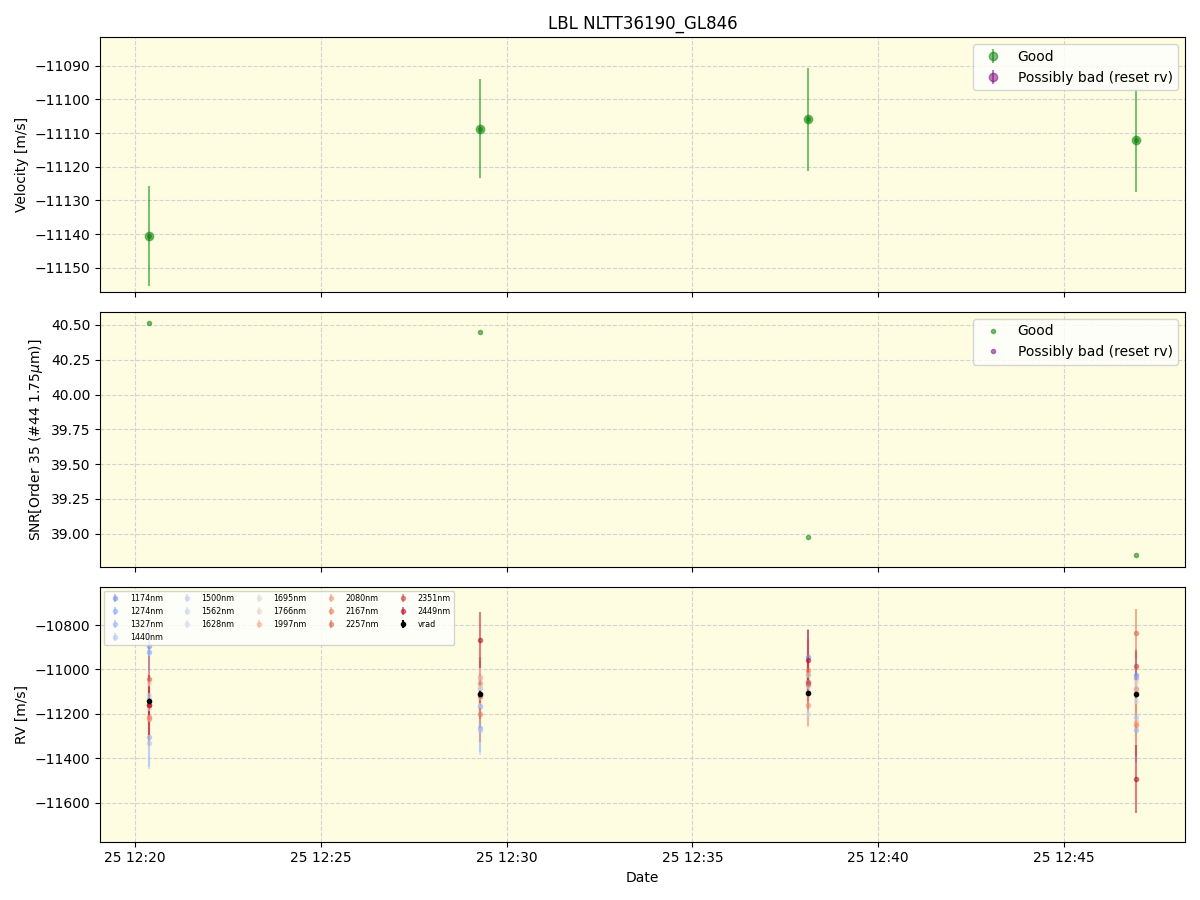Click 'Good' in the velocity plot legend
1200x900 pixels.
coord(1035,57)
